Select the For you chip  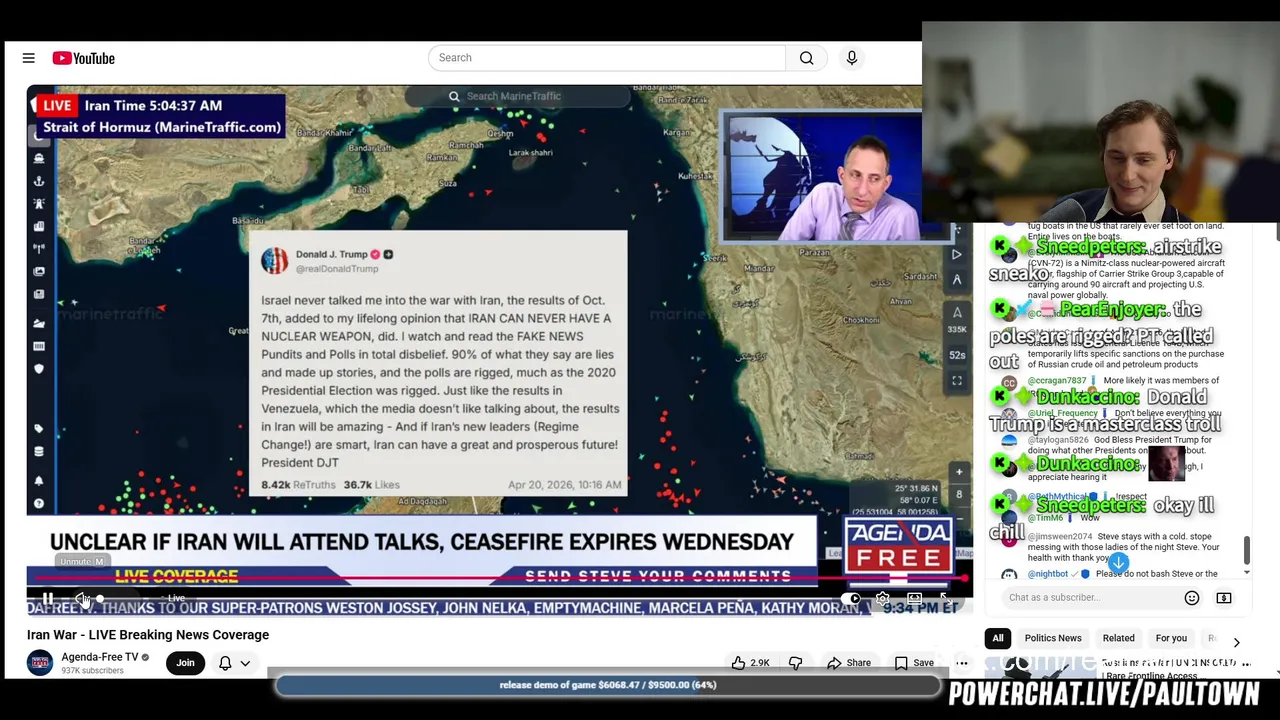(x=1171, y=638)
